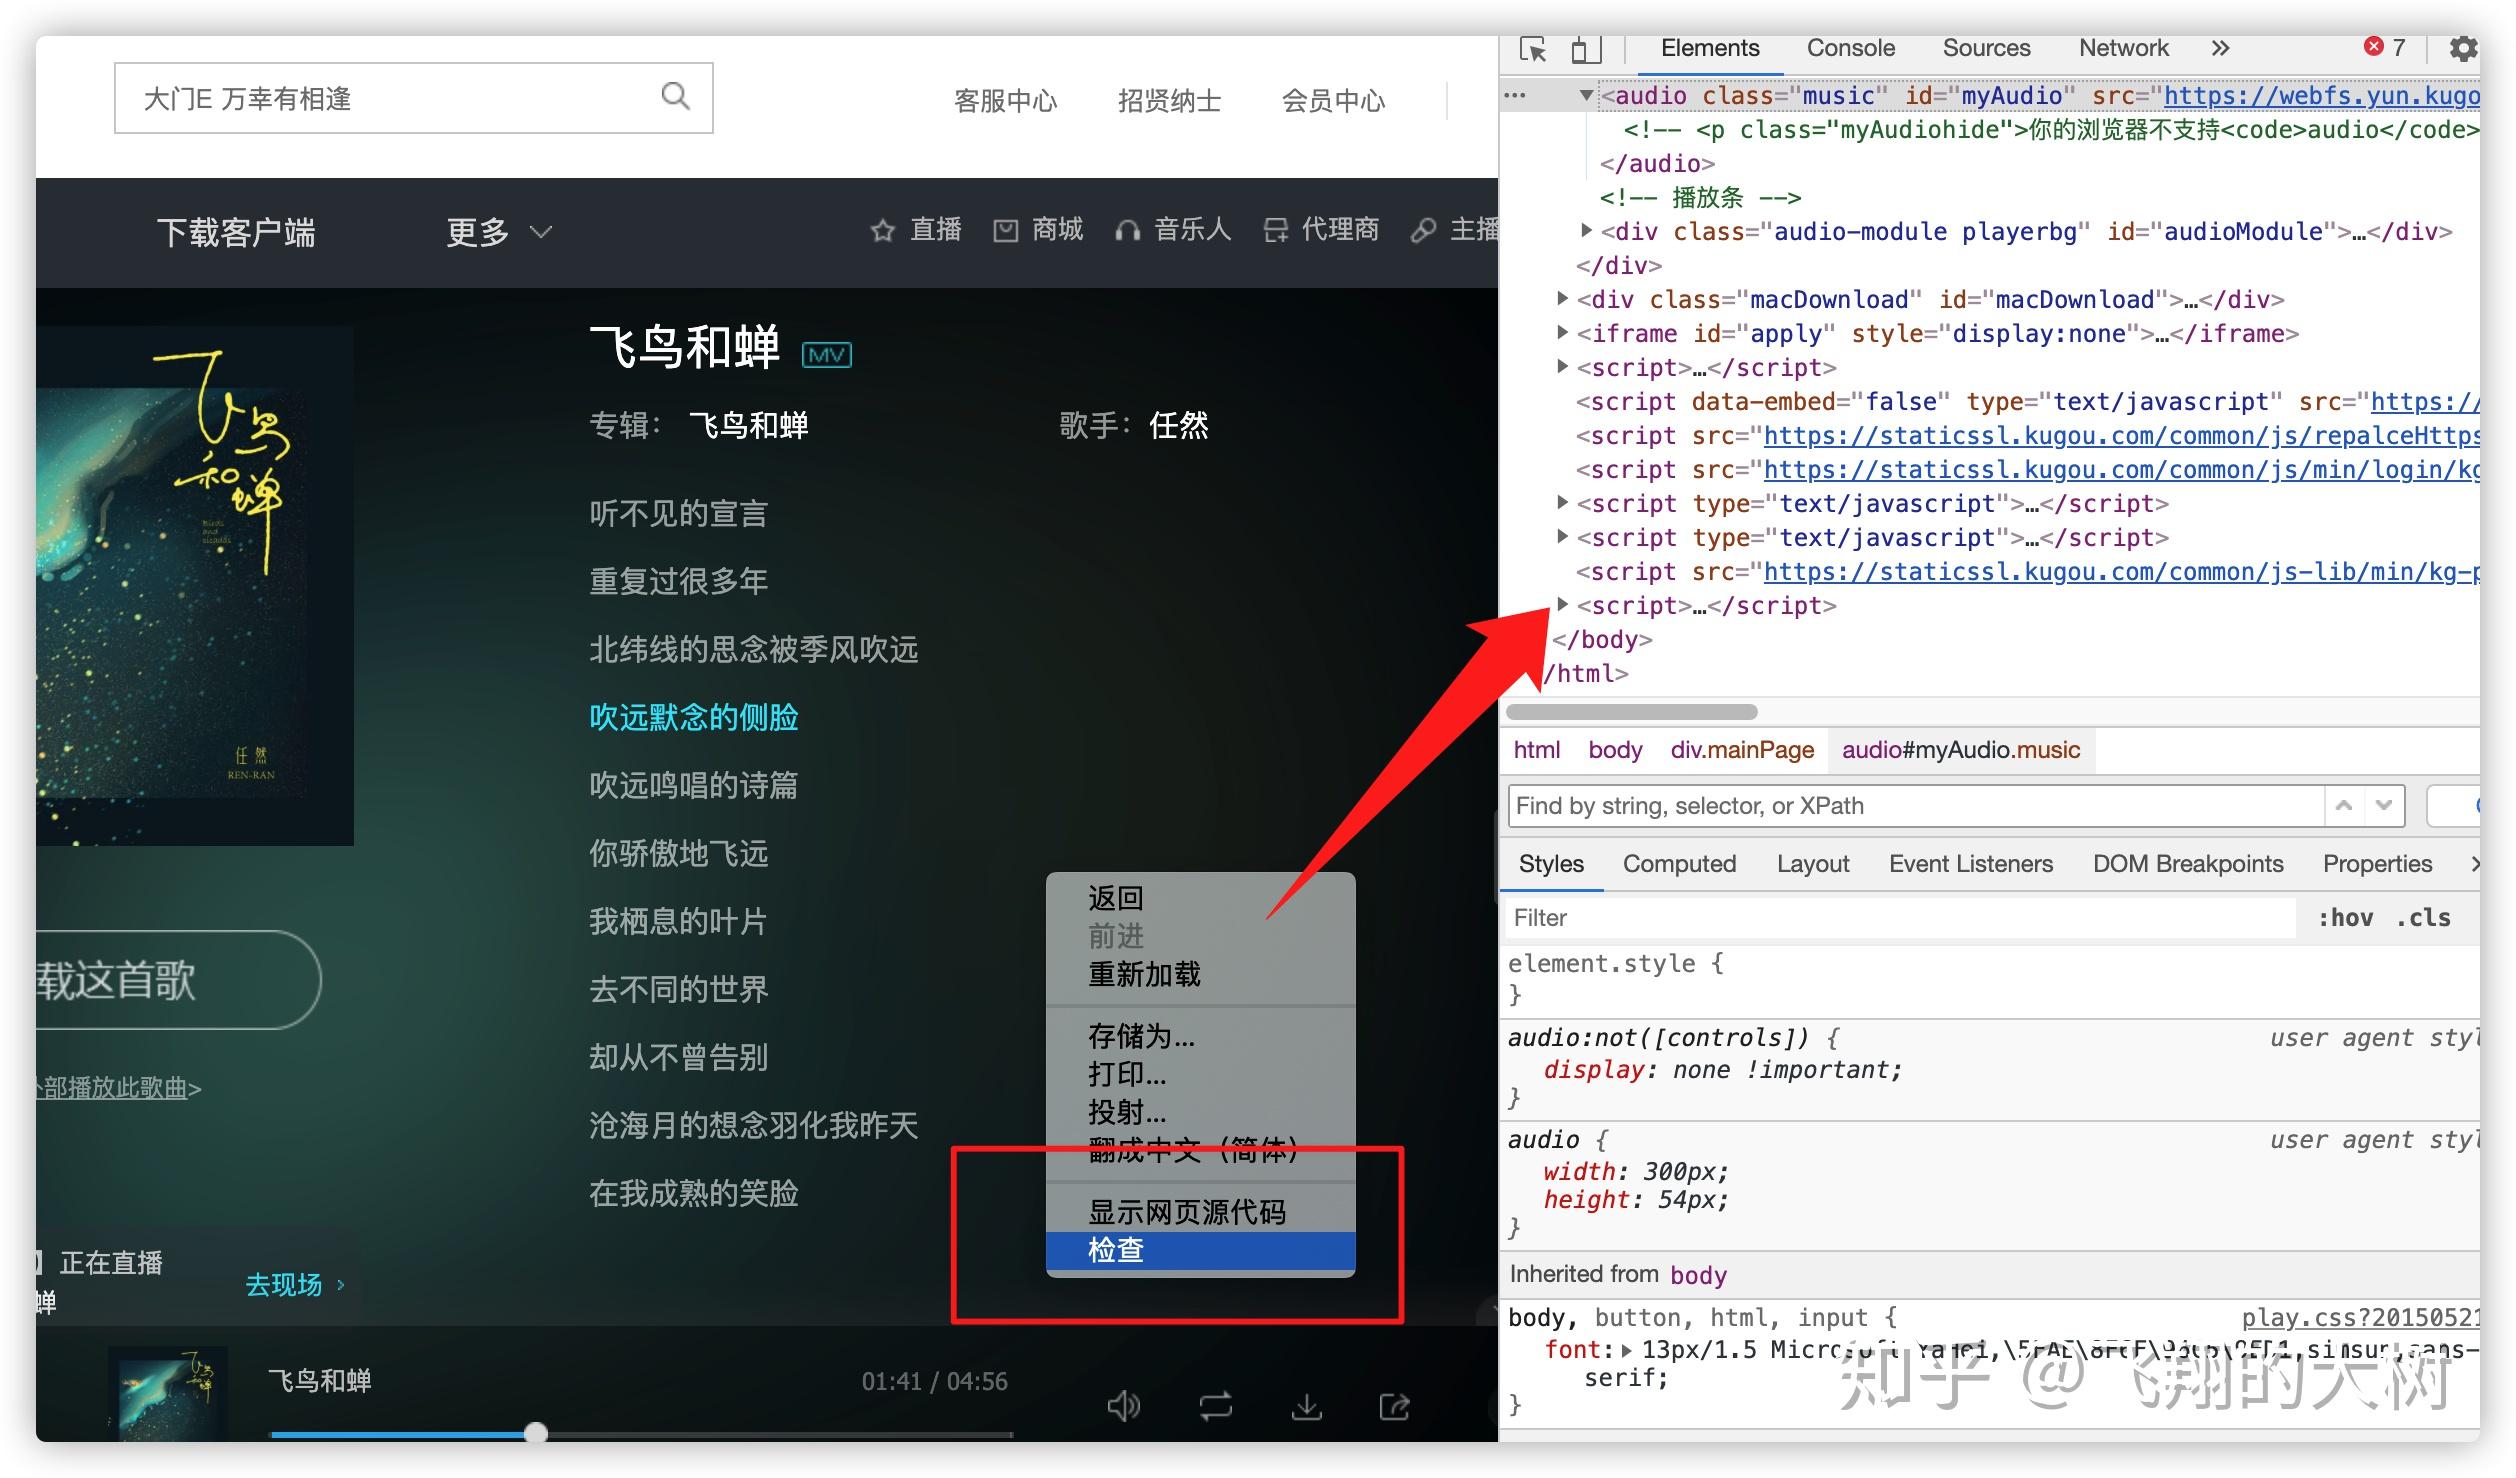Open the 会员中心 link
Viewport: 2516px width, 1478px height.
1334,100
